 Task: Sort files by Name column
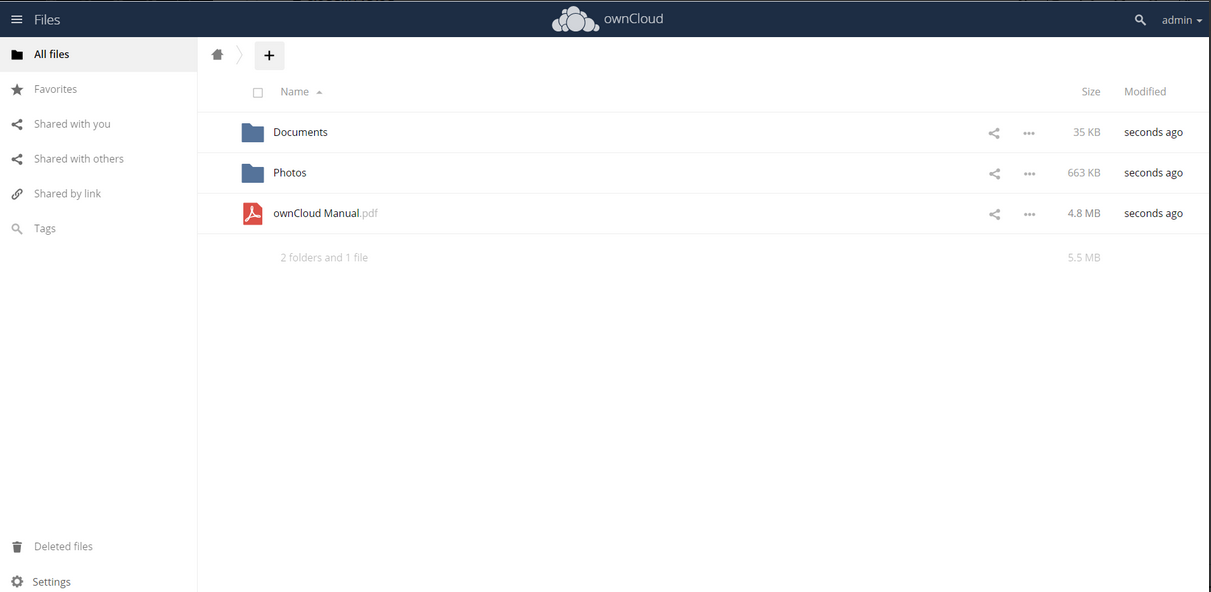tap(295, 92)
